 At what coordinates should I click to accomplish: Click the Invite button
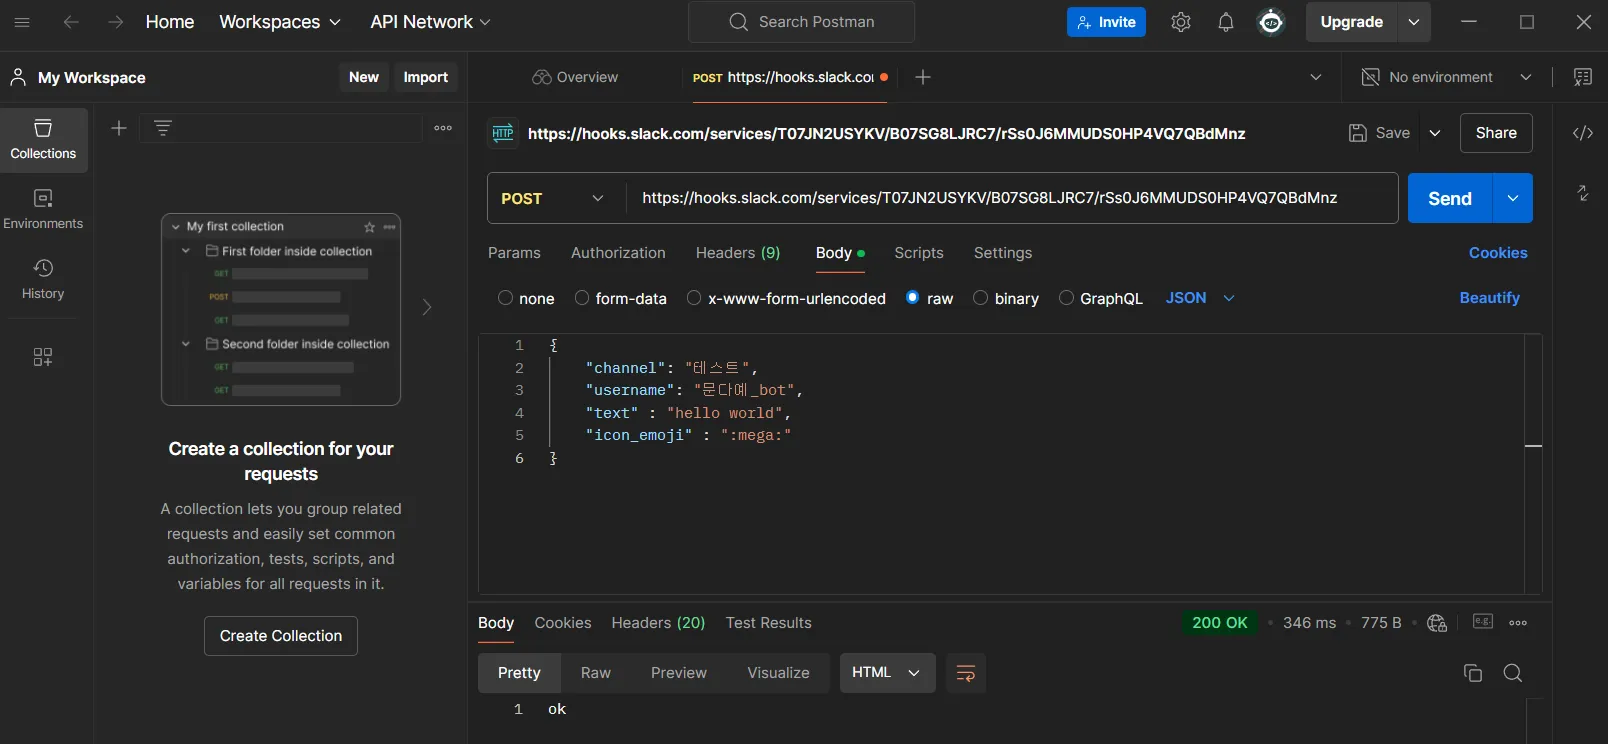point(1106,22)
